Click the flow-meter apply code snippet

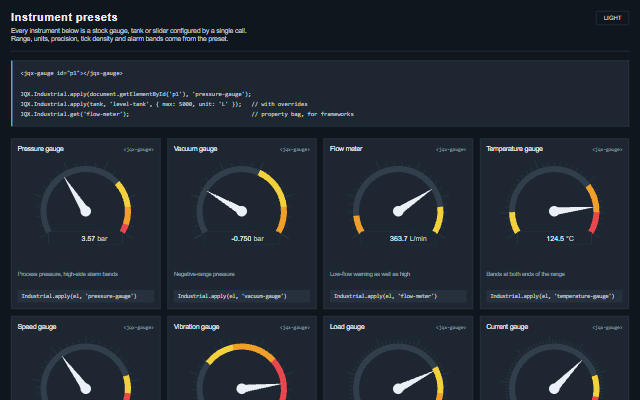398,296
